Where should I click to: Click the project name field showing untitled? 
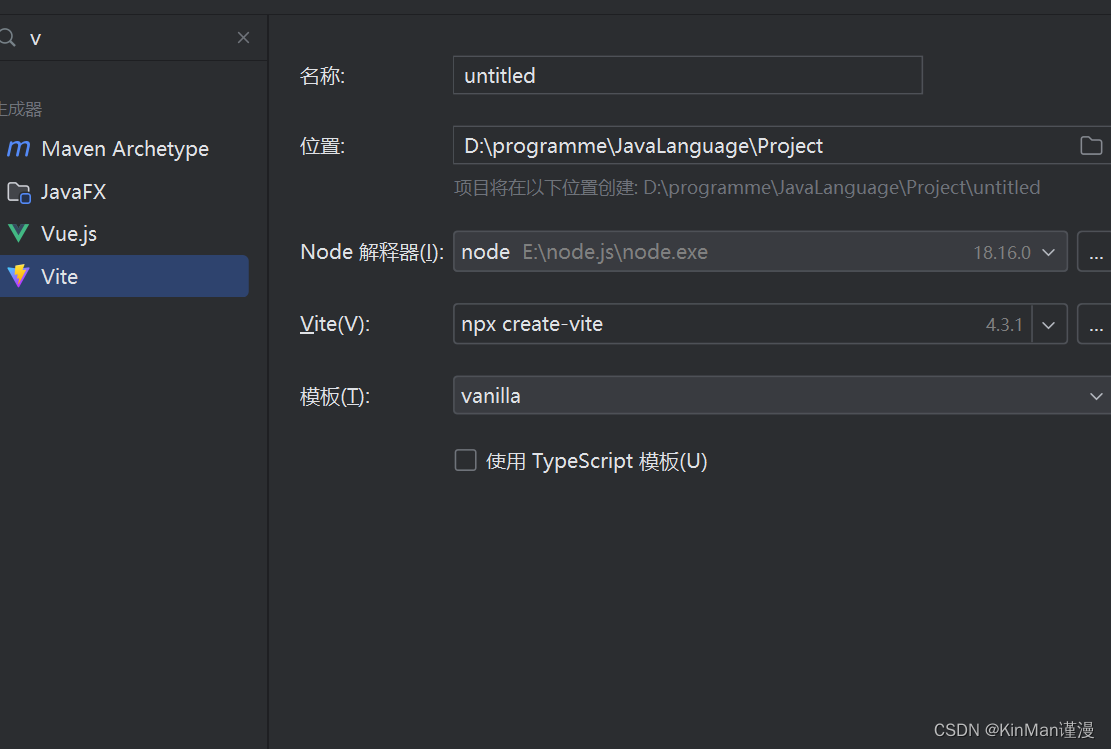687,75
